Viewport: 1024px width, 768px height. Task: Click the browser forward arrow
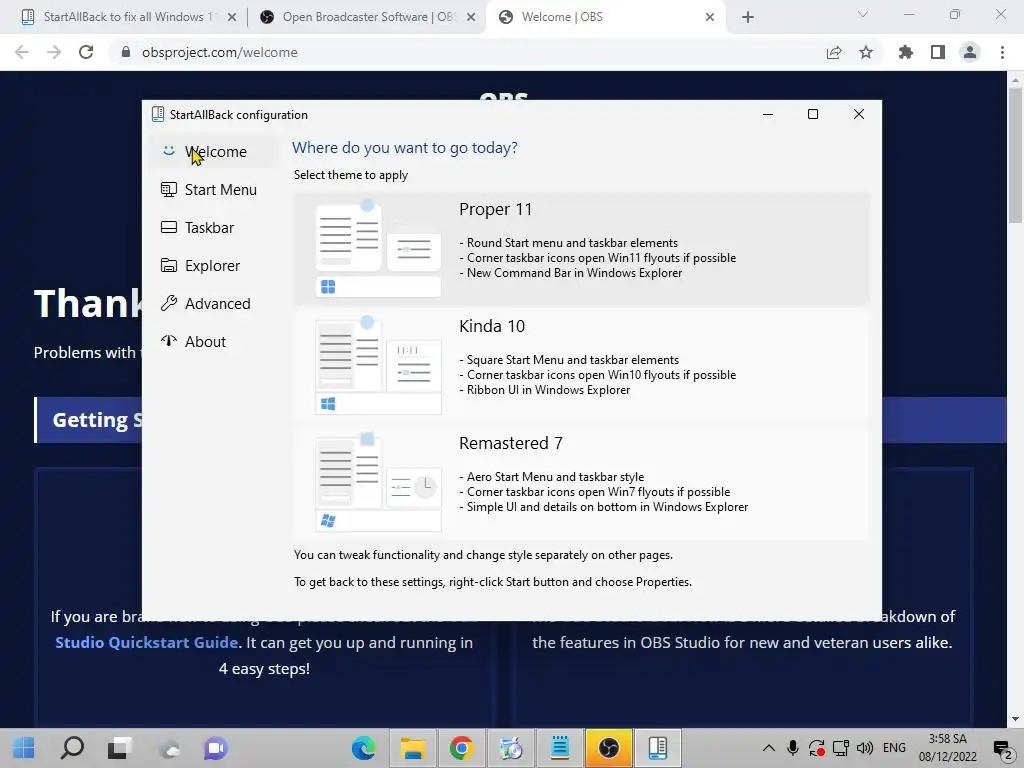pos(54,52)
